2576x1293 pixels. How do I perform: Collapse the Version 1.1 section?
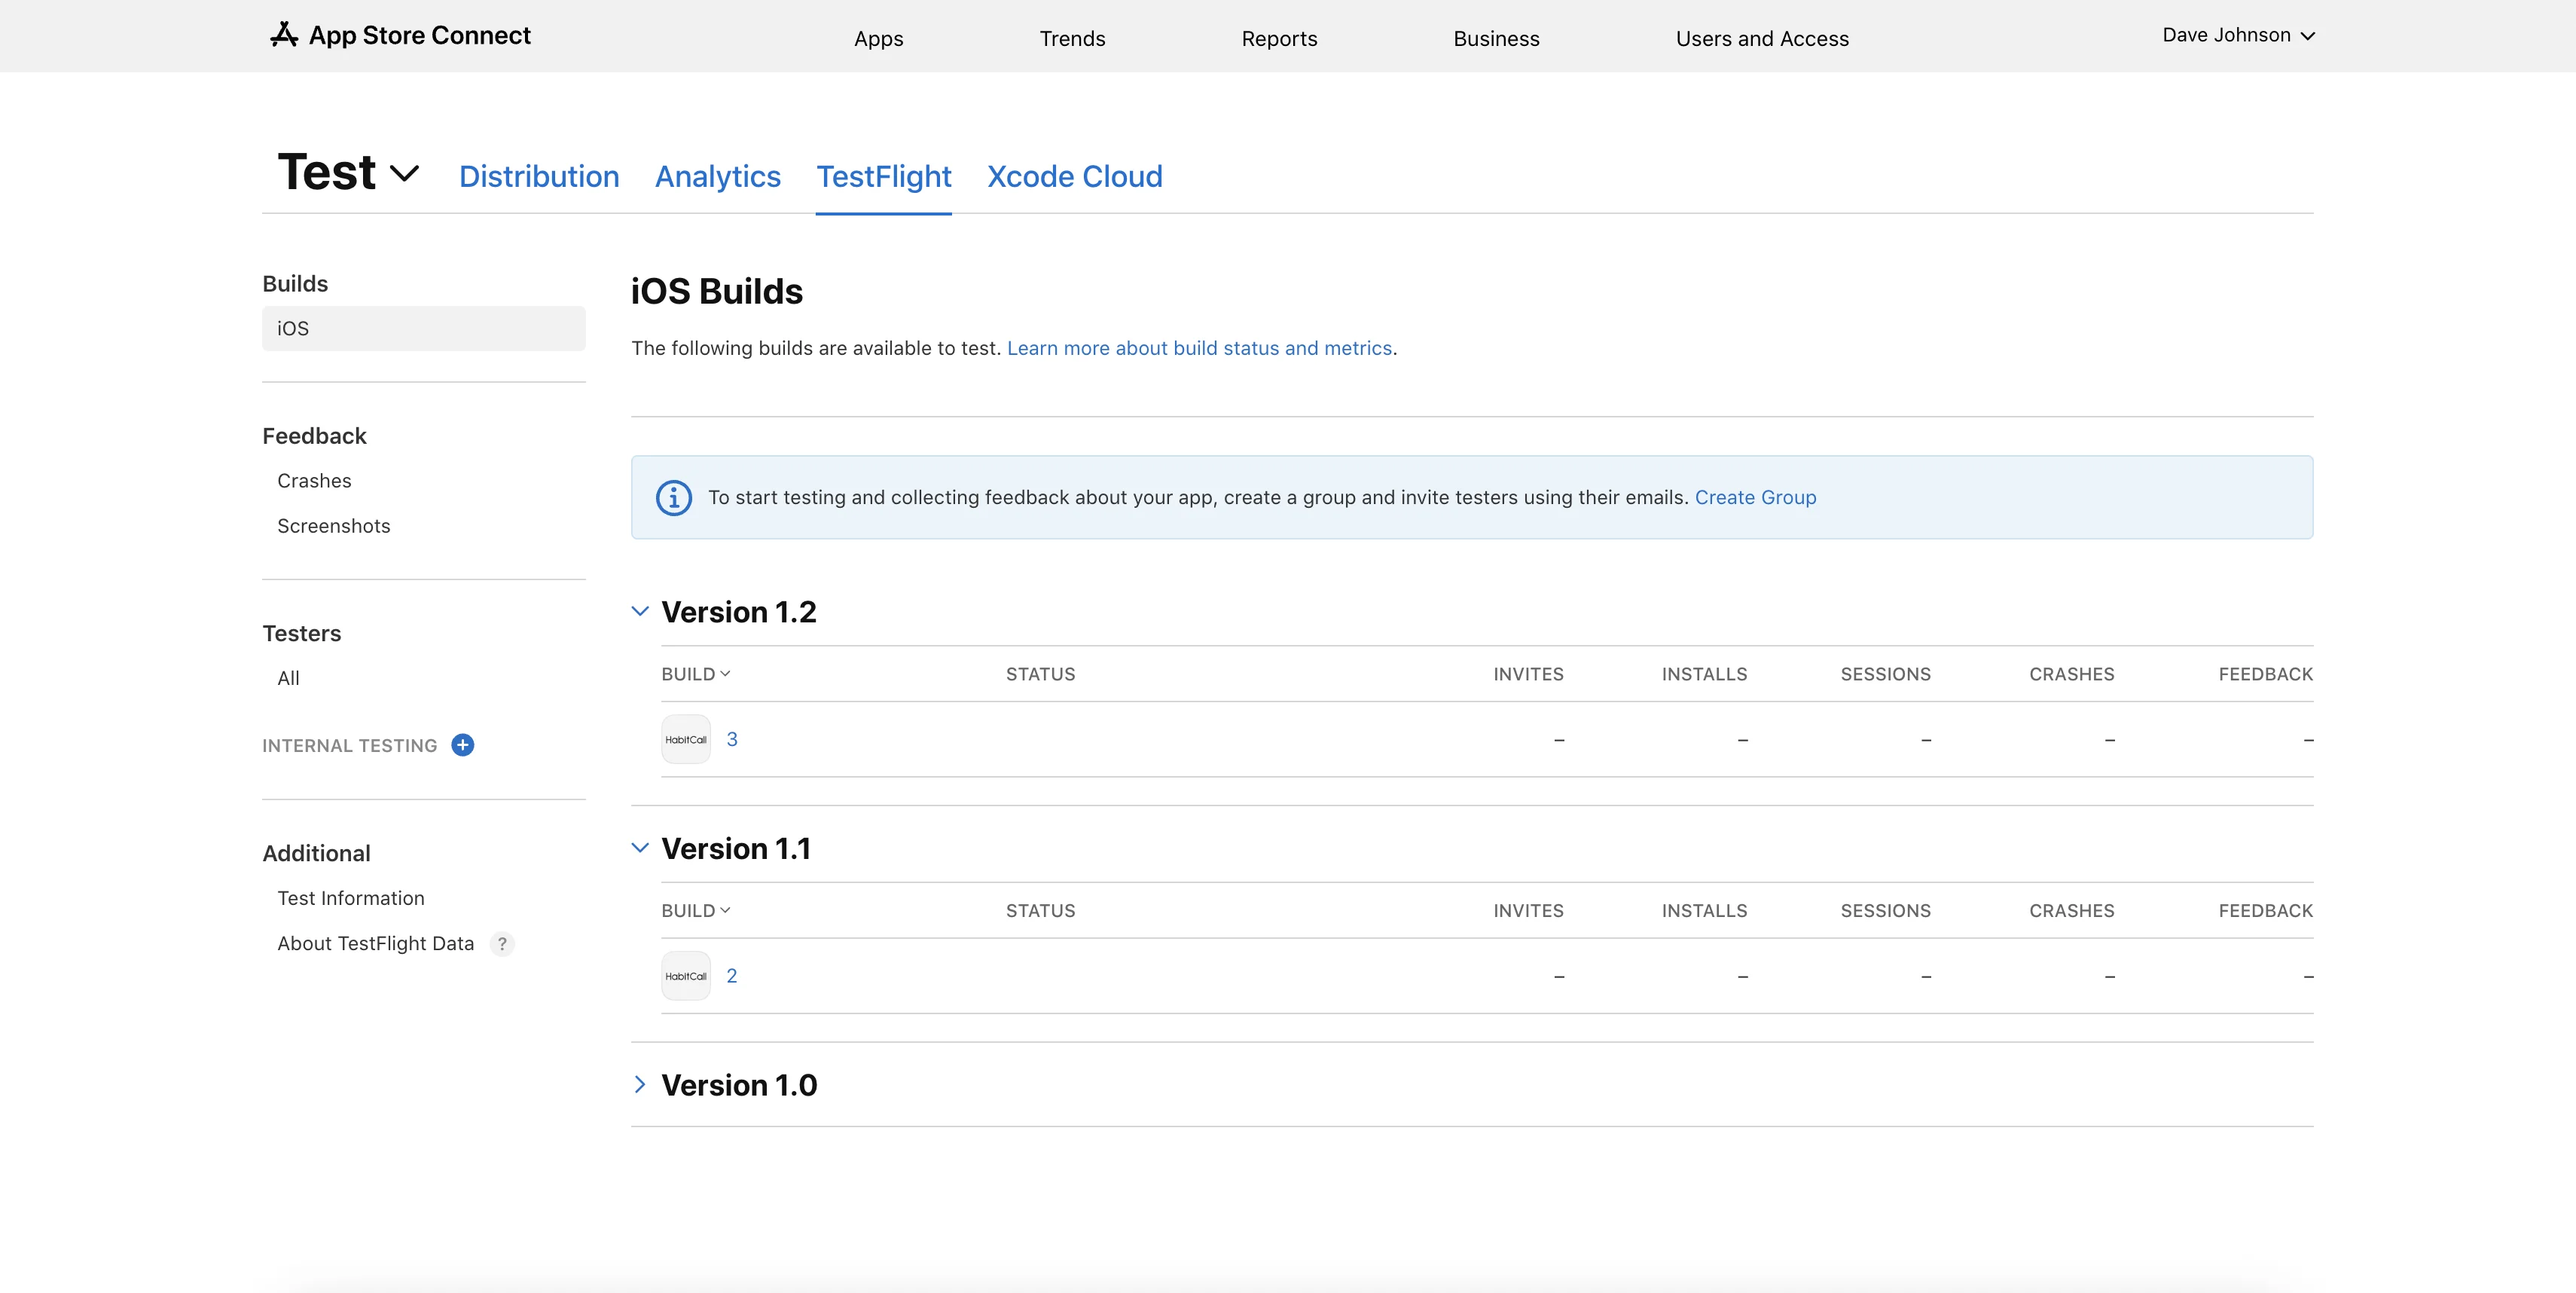pyautogui.click(x=640, y=848)
